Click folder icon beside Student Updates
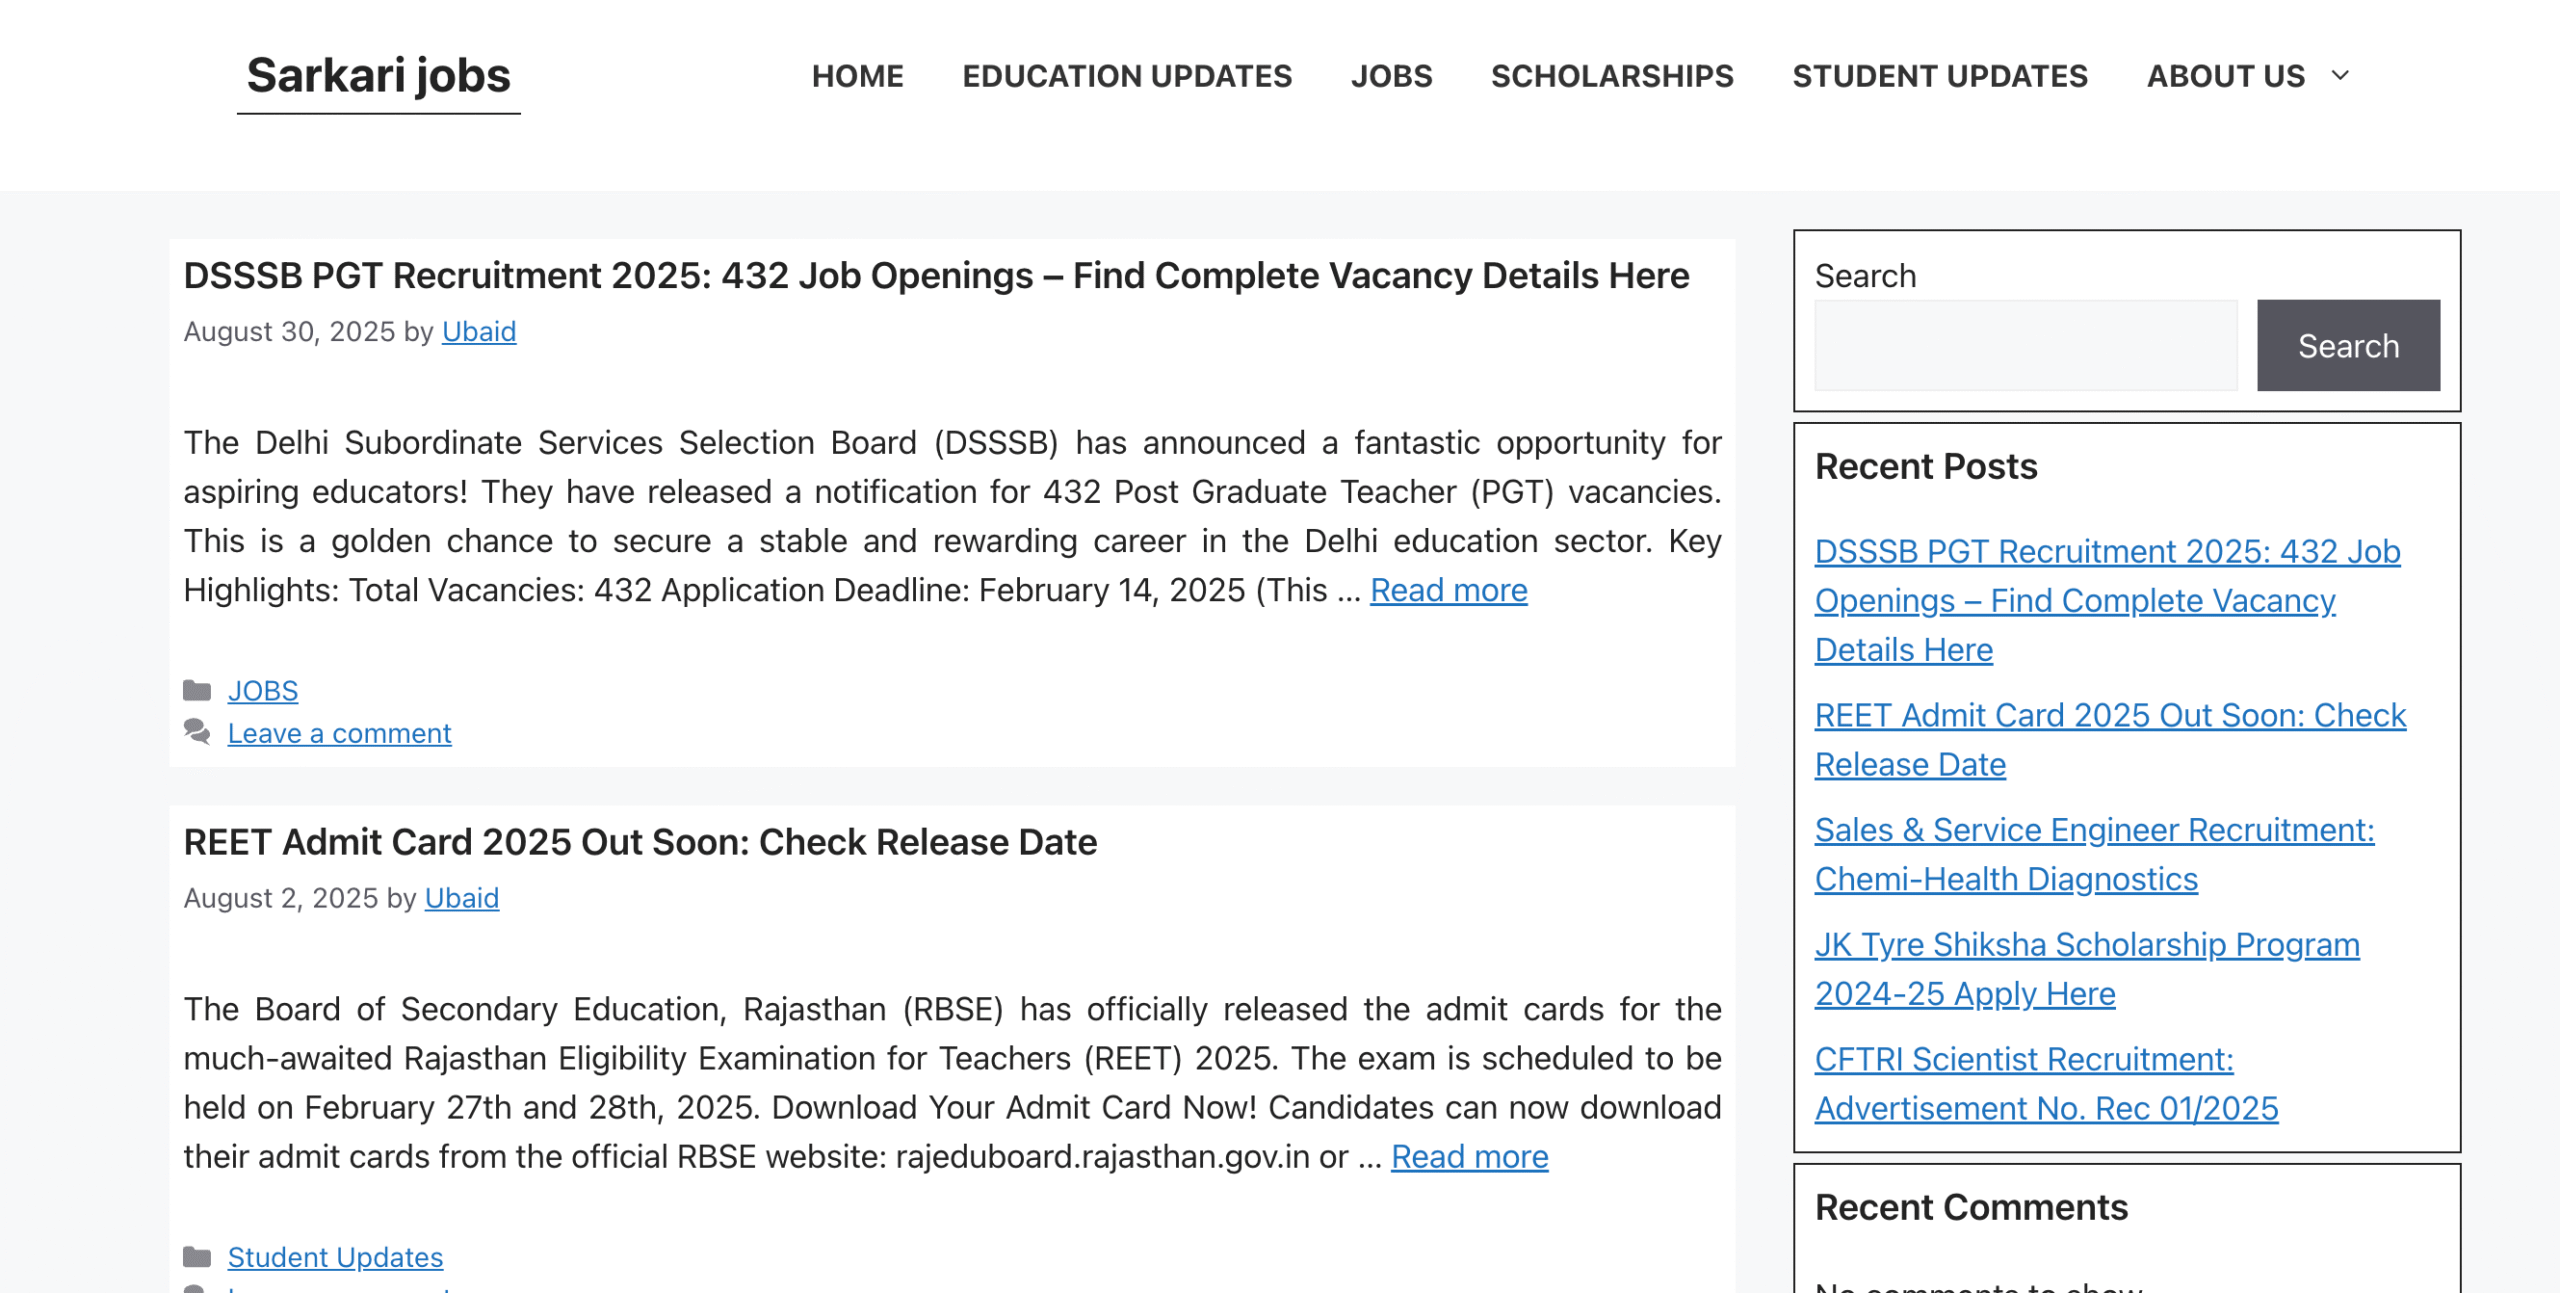 click(197, 1257)
